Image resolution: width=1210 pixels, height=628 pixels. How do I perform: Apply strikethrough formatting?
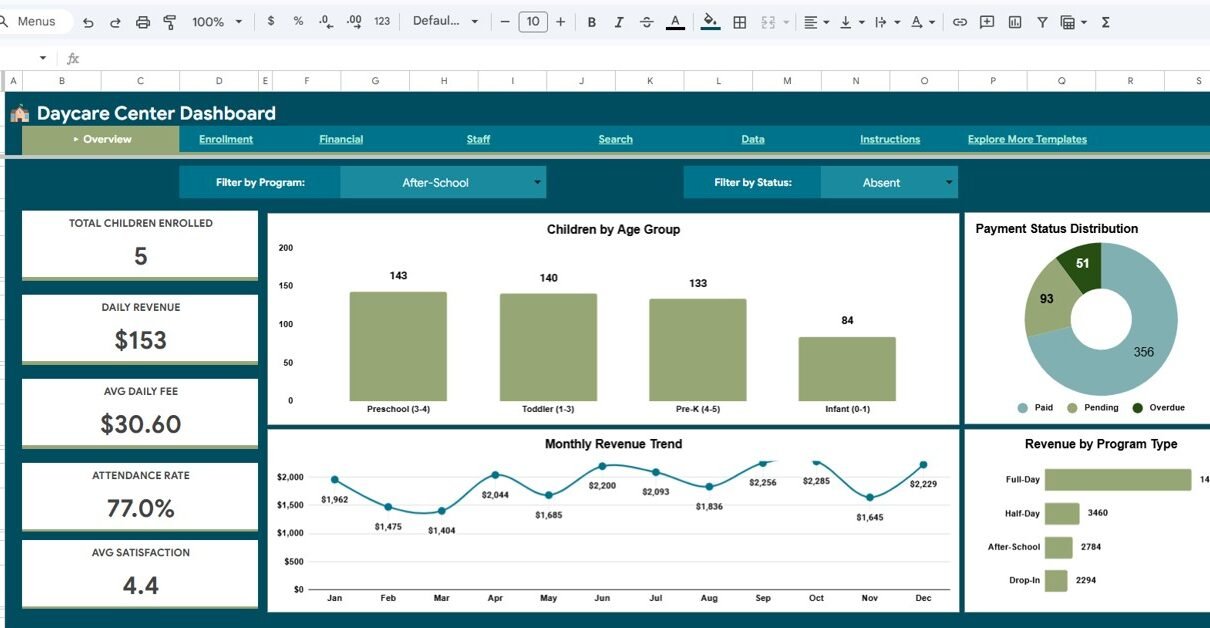click(646, 22)
